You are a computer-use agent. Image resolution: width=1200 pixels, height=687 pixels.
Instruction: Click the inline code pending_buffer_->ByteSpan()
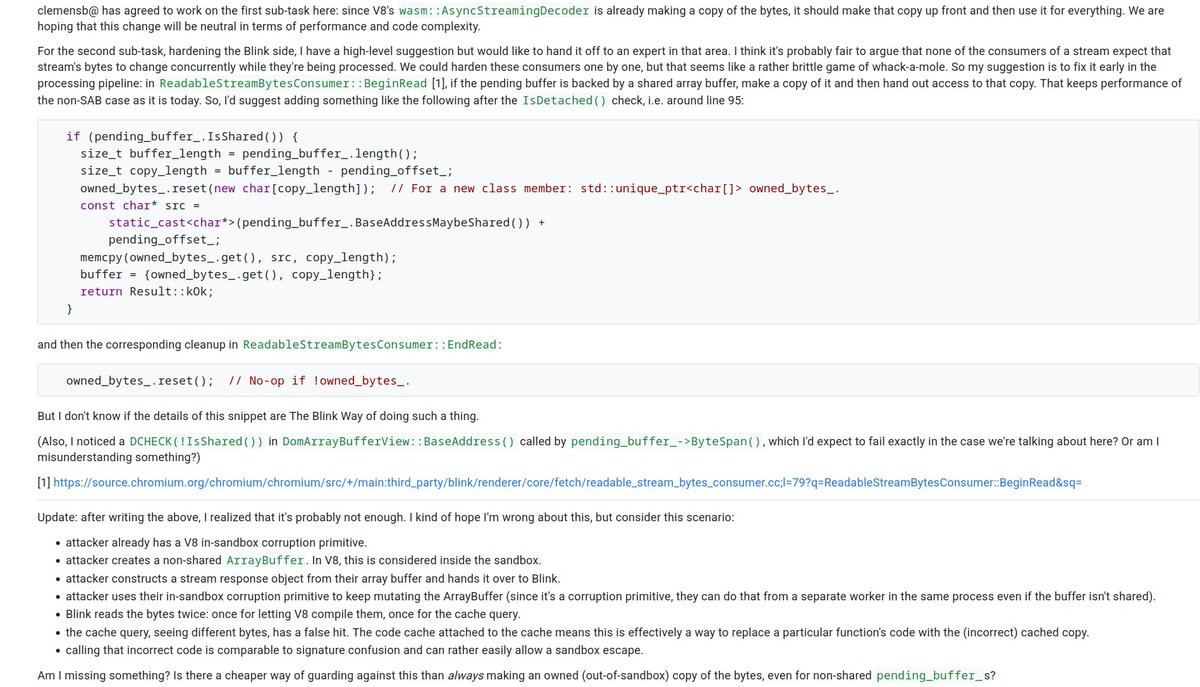coord(667,441)
